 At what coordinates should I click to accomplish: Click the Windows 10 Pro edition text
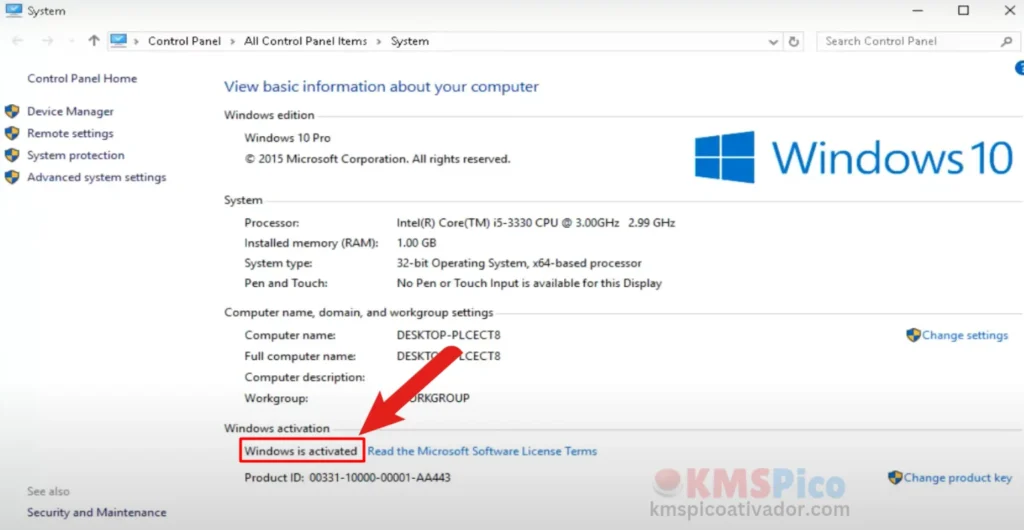(287, 138)
